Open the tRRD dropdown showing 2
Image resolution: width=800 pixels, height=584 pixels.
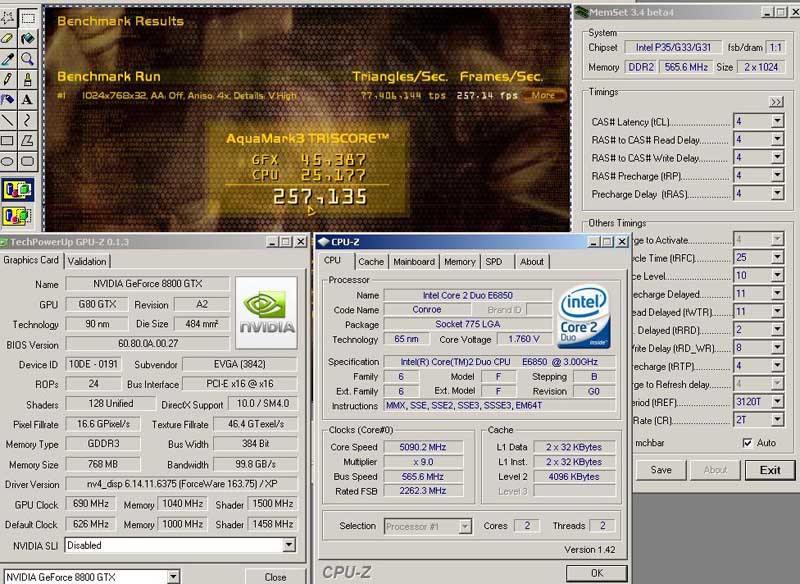pyautogui.click(x=777, y=329)
